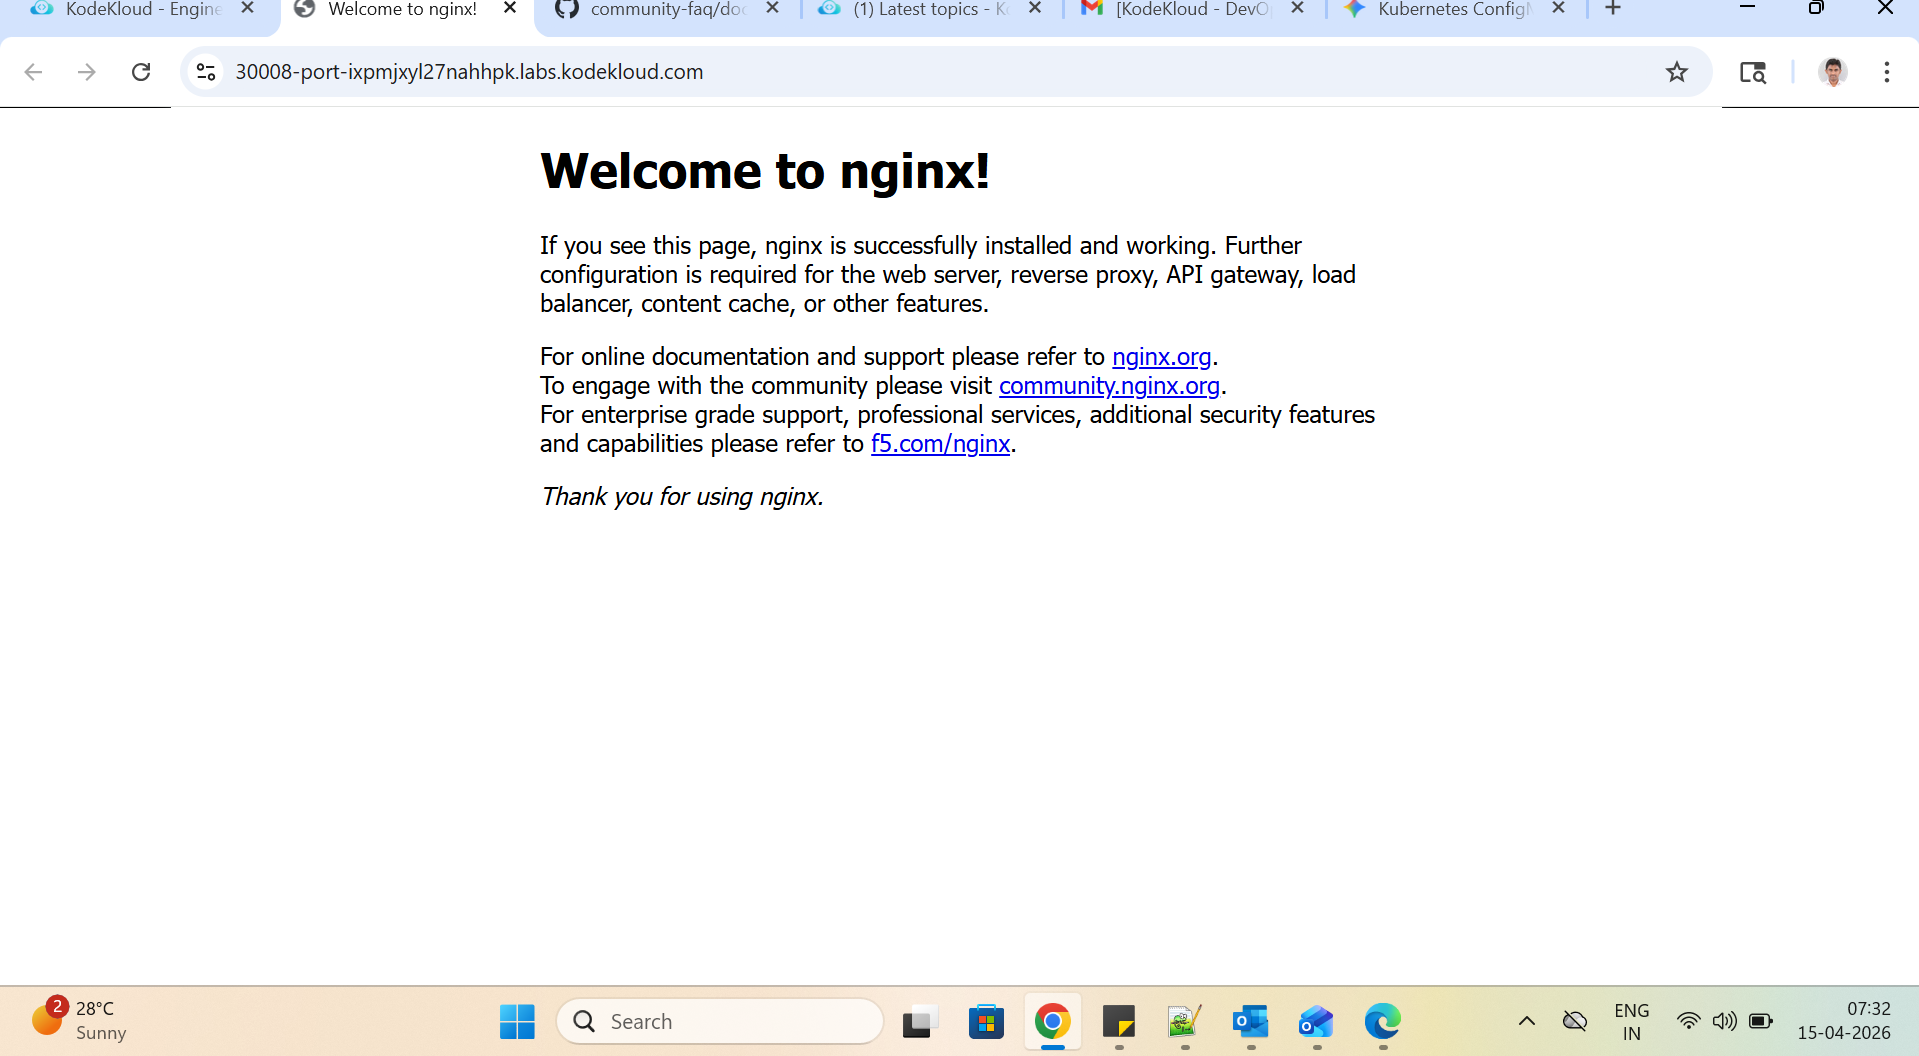Screen dimensions: 1919x1056
Task: Open the clock and date 15-04-2026
Action: click(1844, 1021)
